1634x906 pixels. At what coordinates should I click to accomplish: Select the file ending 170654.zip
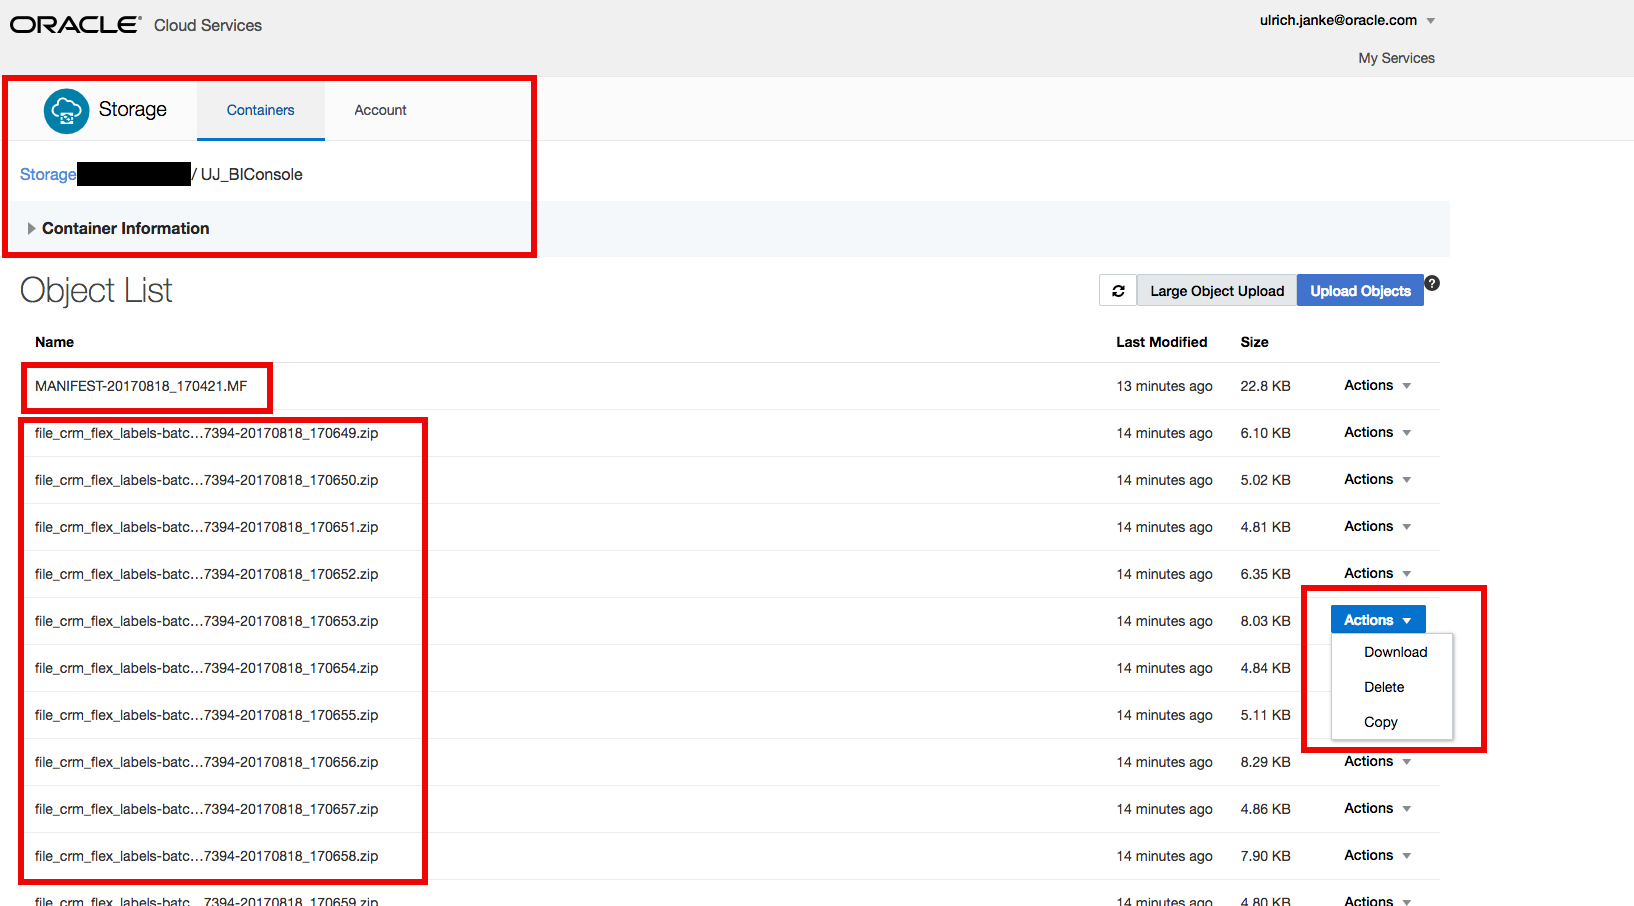(206, 668)
